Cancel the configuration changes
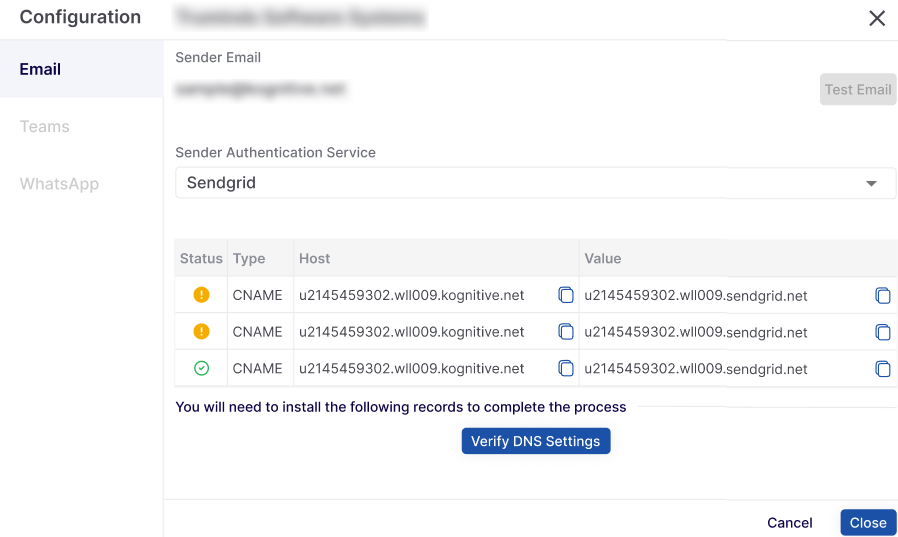Image resolution: width=898 pixels, height=537 pixels. pyautogui.click(x=789, y=523)
